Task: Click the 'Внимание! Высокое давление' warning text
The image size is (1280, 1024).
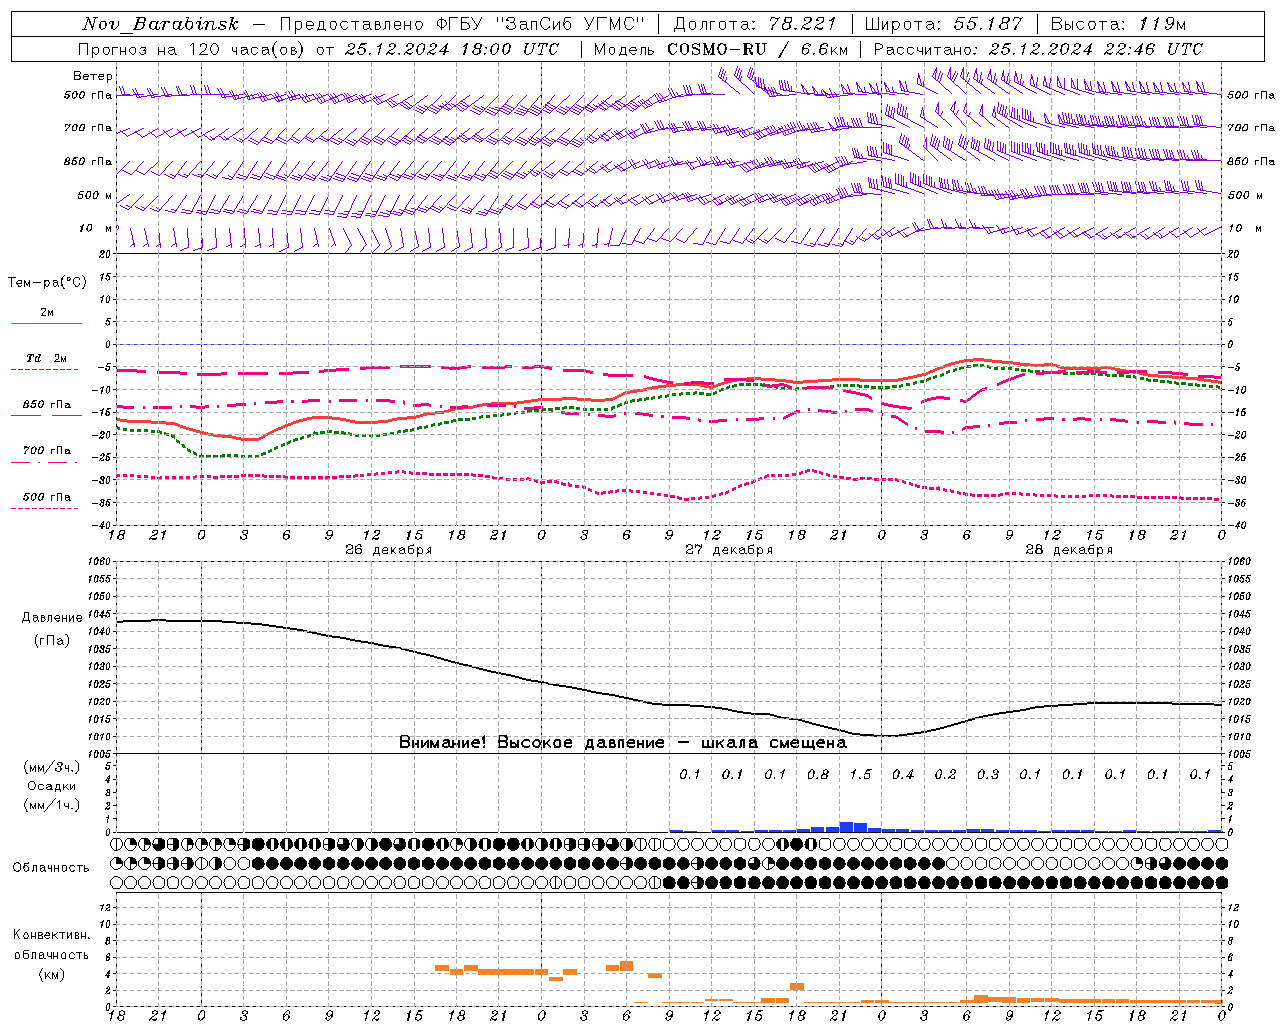Action: click(531, 743)
